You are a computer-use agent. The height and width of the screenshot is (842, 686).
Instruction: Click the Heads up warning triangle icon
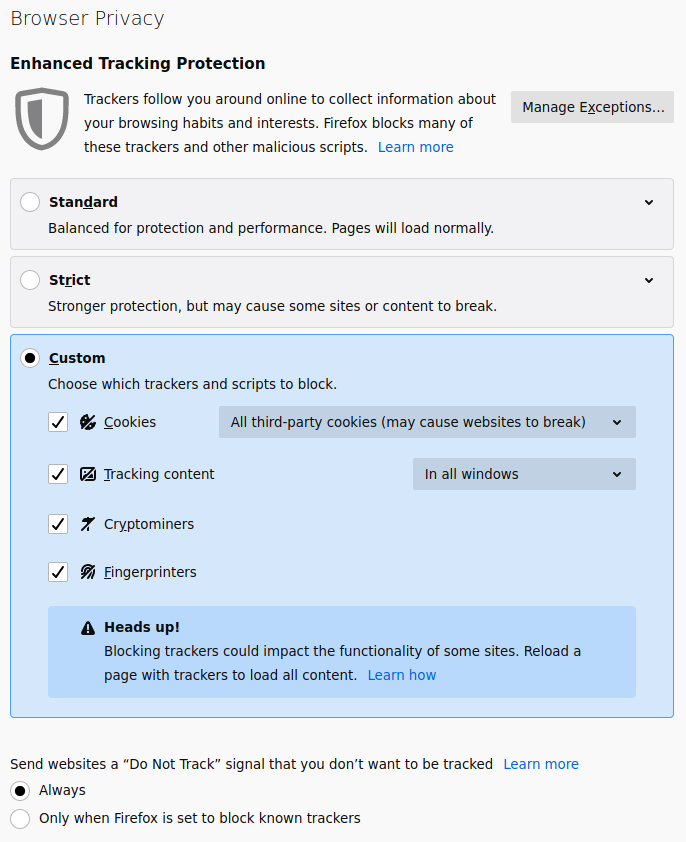(88, 628)
